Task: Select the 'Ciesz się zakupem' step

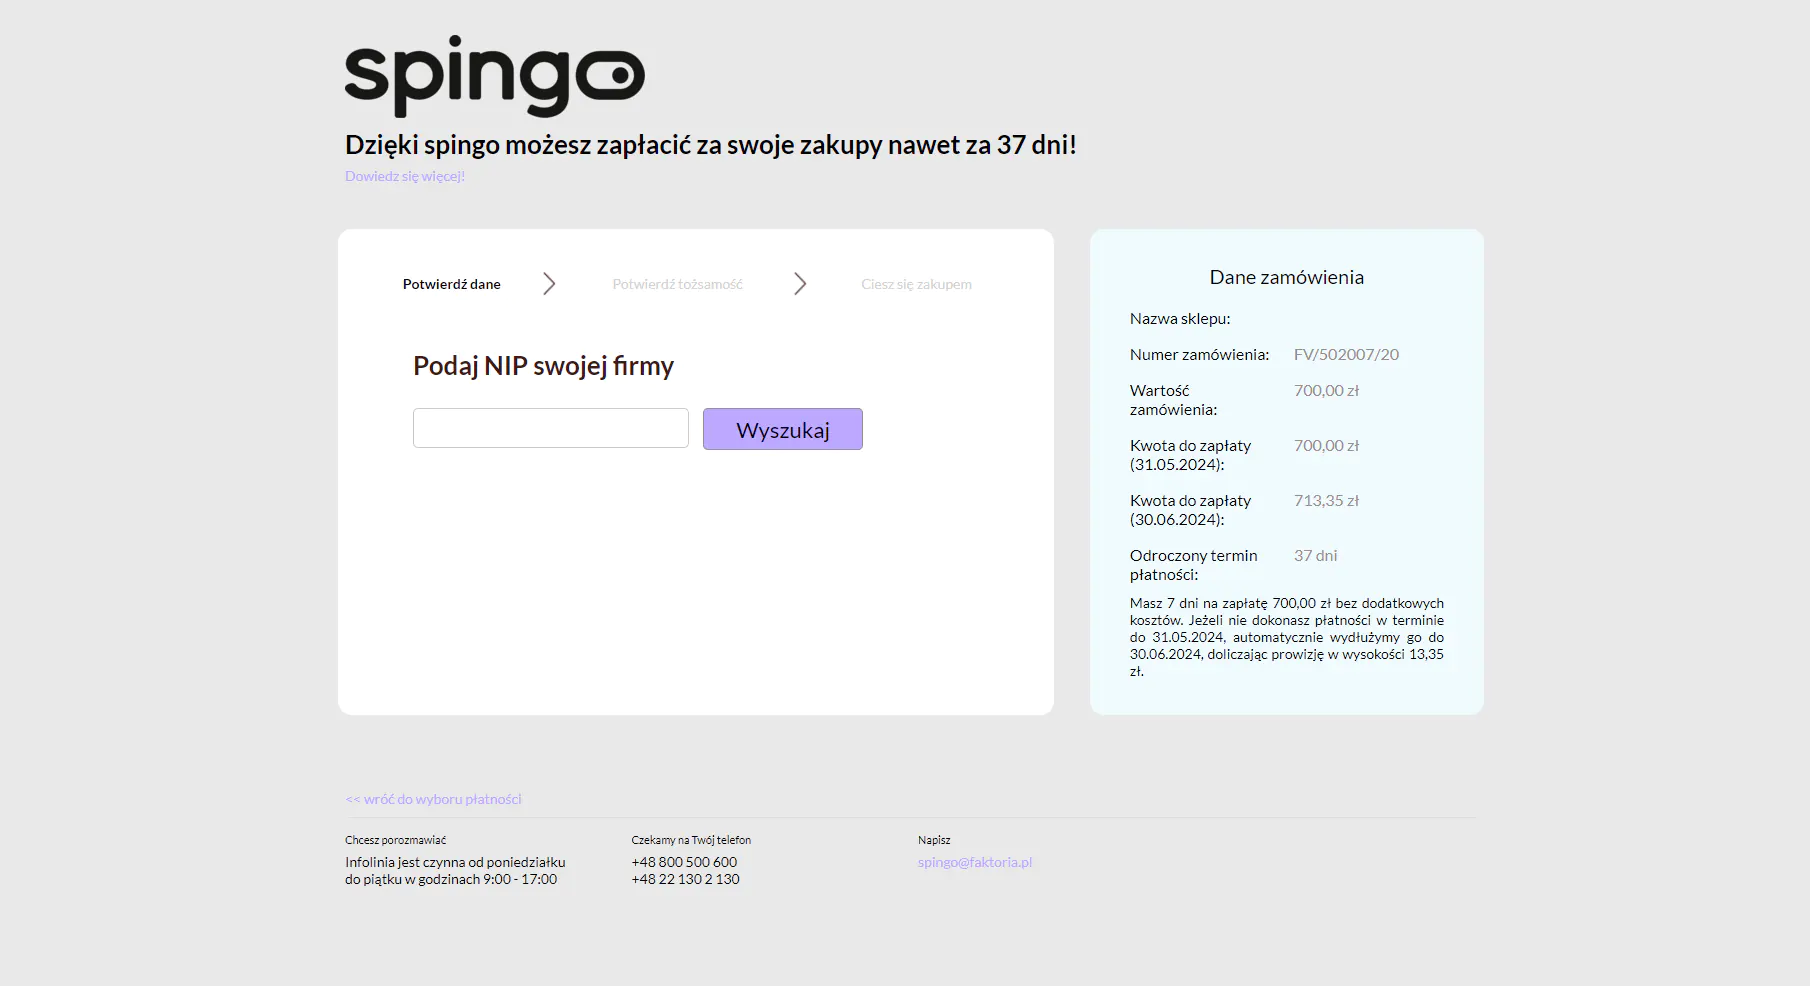Action: point(916,284)
